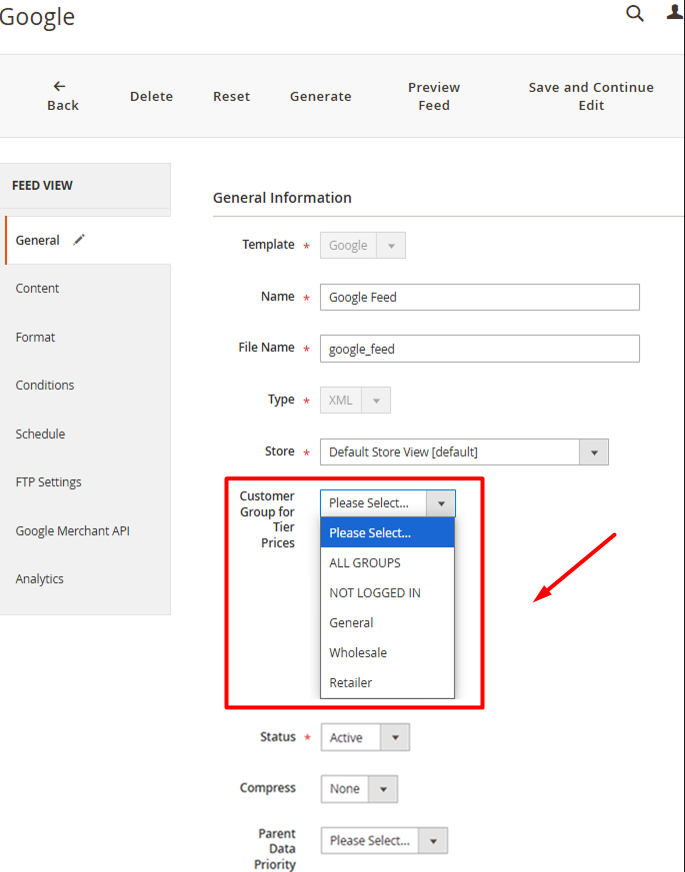Select ALL GROUPS option
Viewport: 685px width, 872px height.
click(388, 563)
